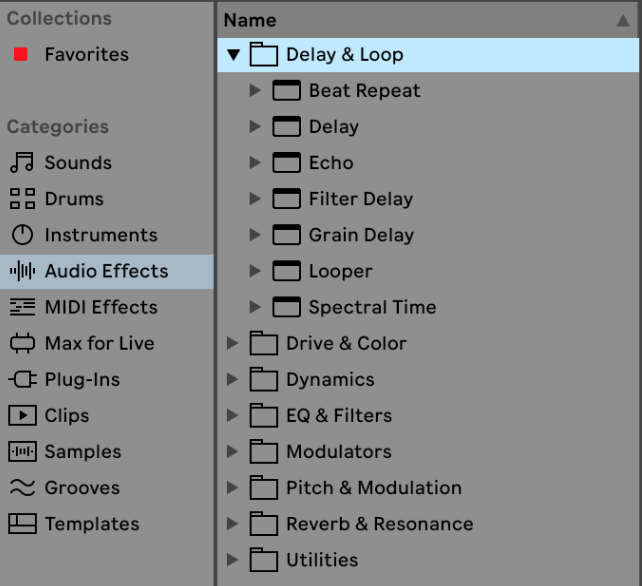642x586 pixels.
Task: Select the Samples waveform icon
Action: coord(22,452)
